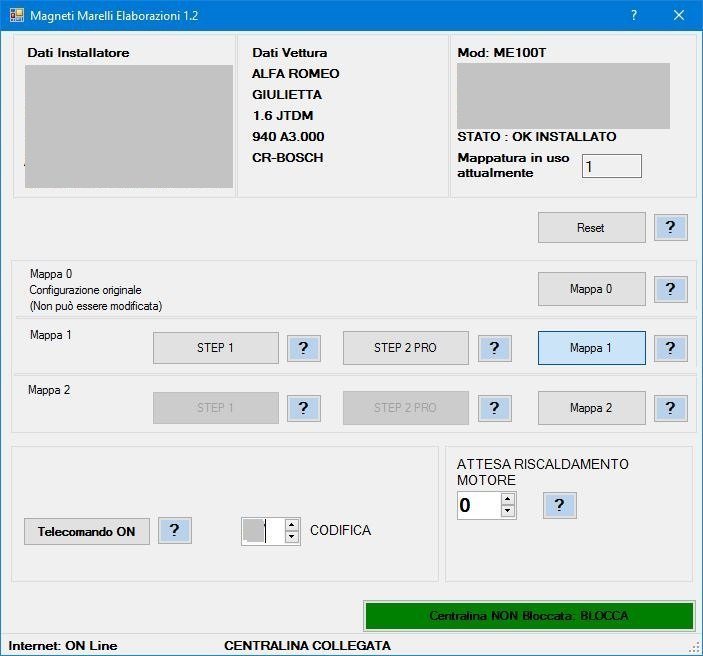Click the ATTESA RISCALDAMENTO MOTORE label
Screen dimensions: 703x656
point(542,472)
